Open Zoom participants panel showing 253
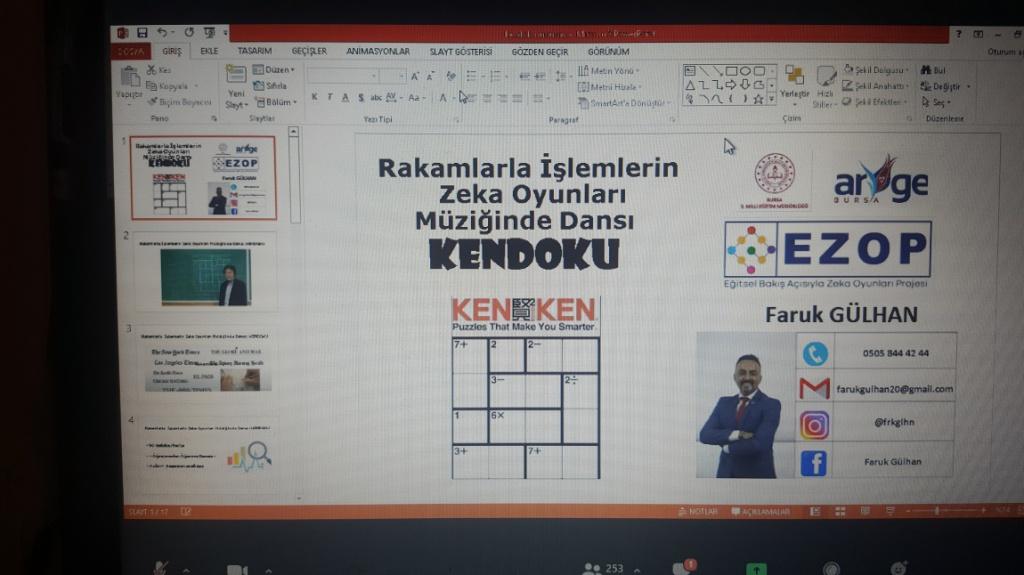The height and width of the screenshot is (575, 1024). 604,568
